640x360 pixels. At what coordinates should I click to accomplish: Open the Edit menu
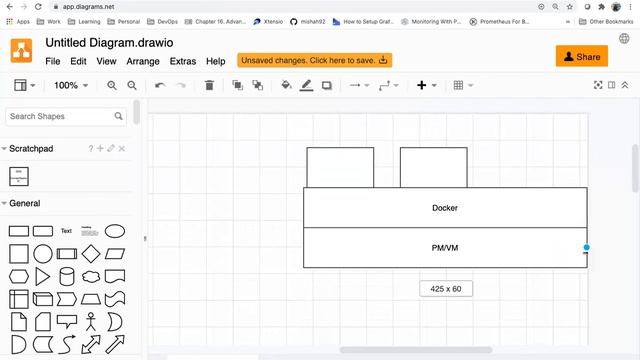tap(78, 61)
